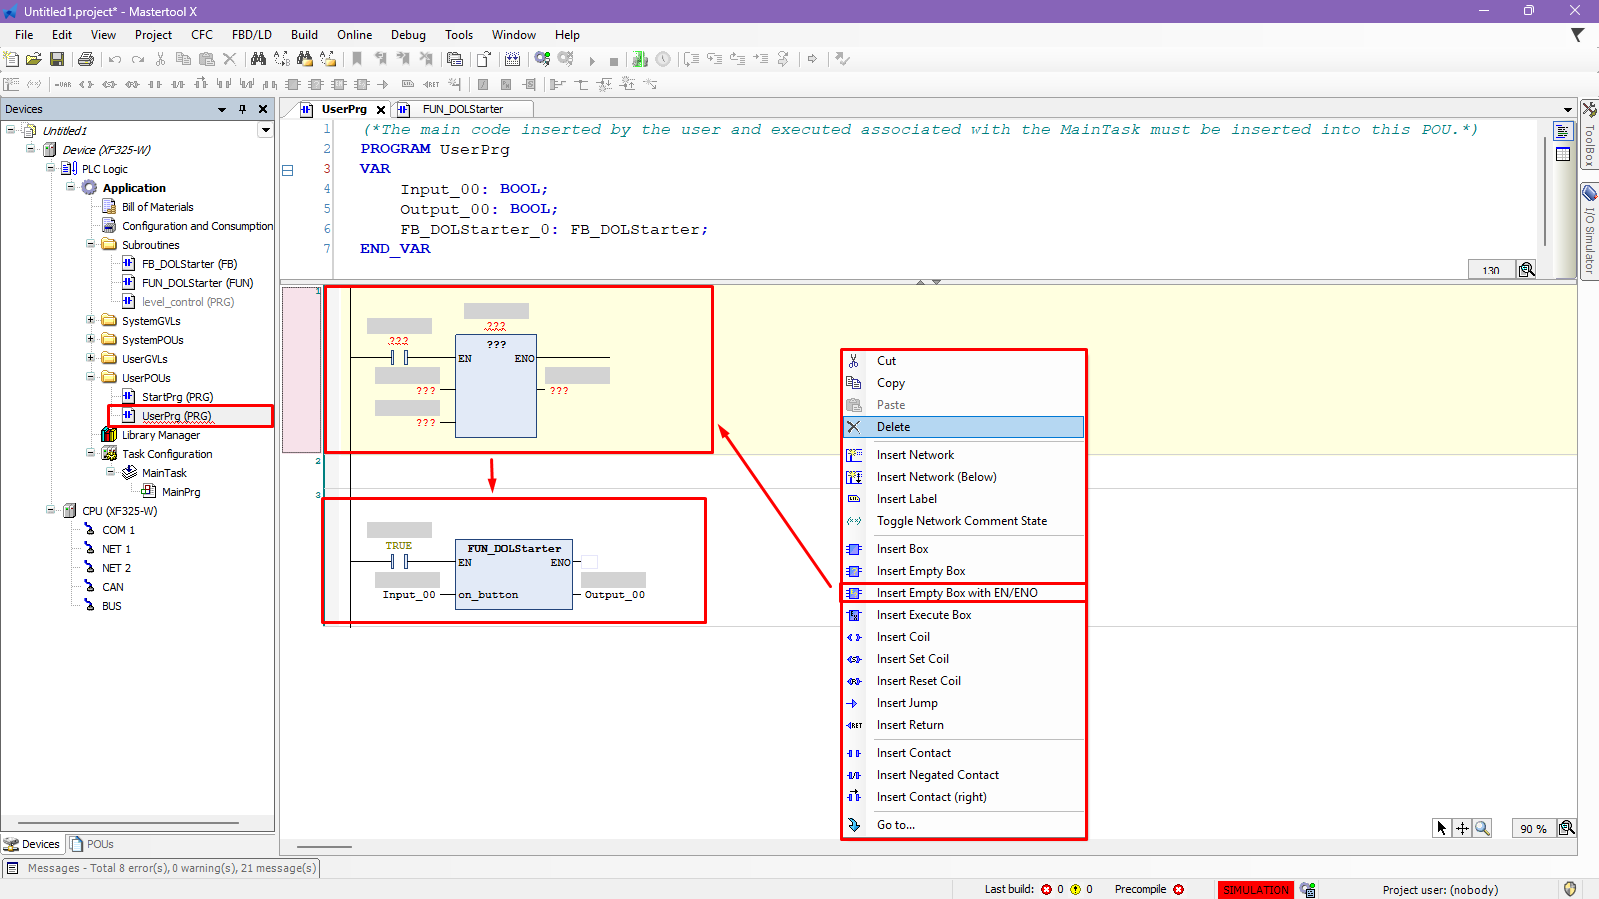
Task: Switch to the FUN_DOLStarter editor tab
Action: pyautogui.click(x=462, y=109)
